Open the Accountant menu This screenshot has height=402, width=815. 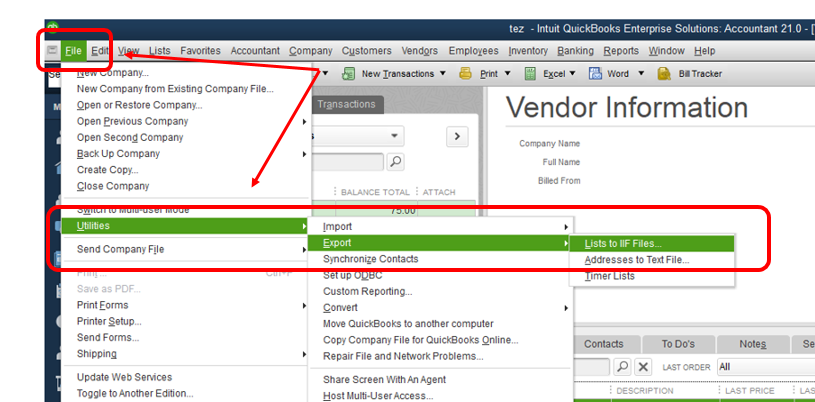pos(255,51)
